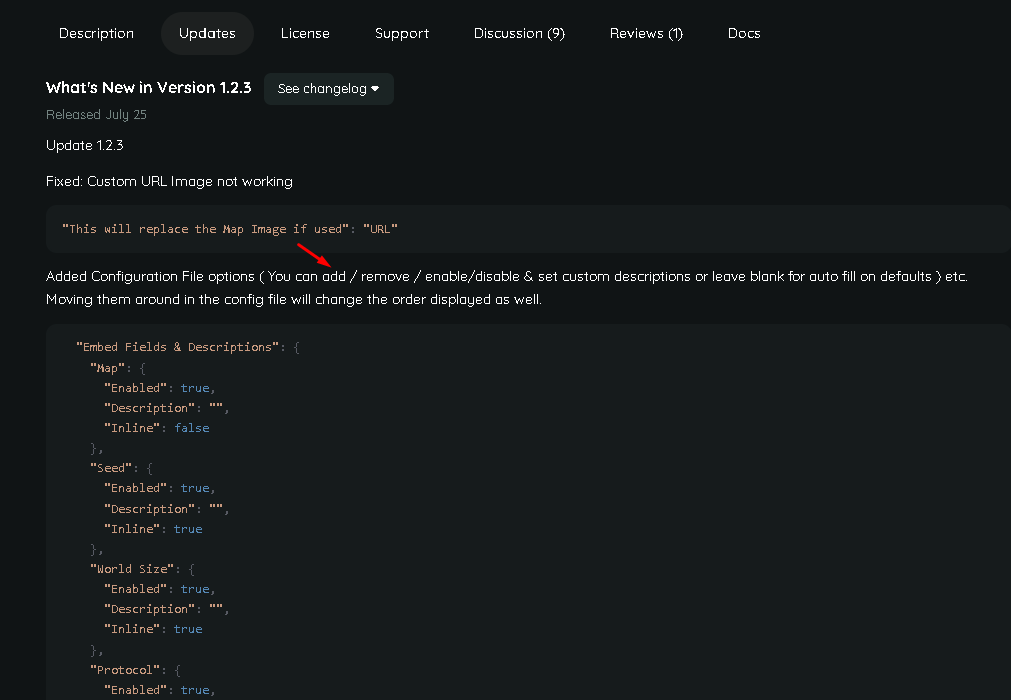1011x700 pixels.
Task: Switch to the License tab
Action: point(305,33)
